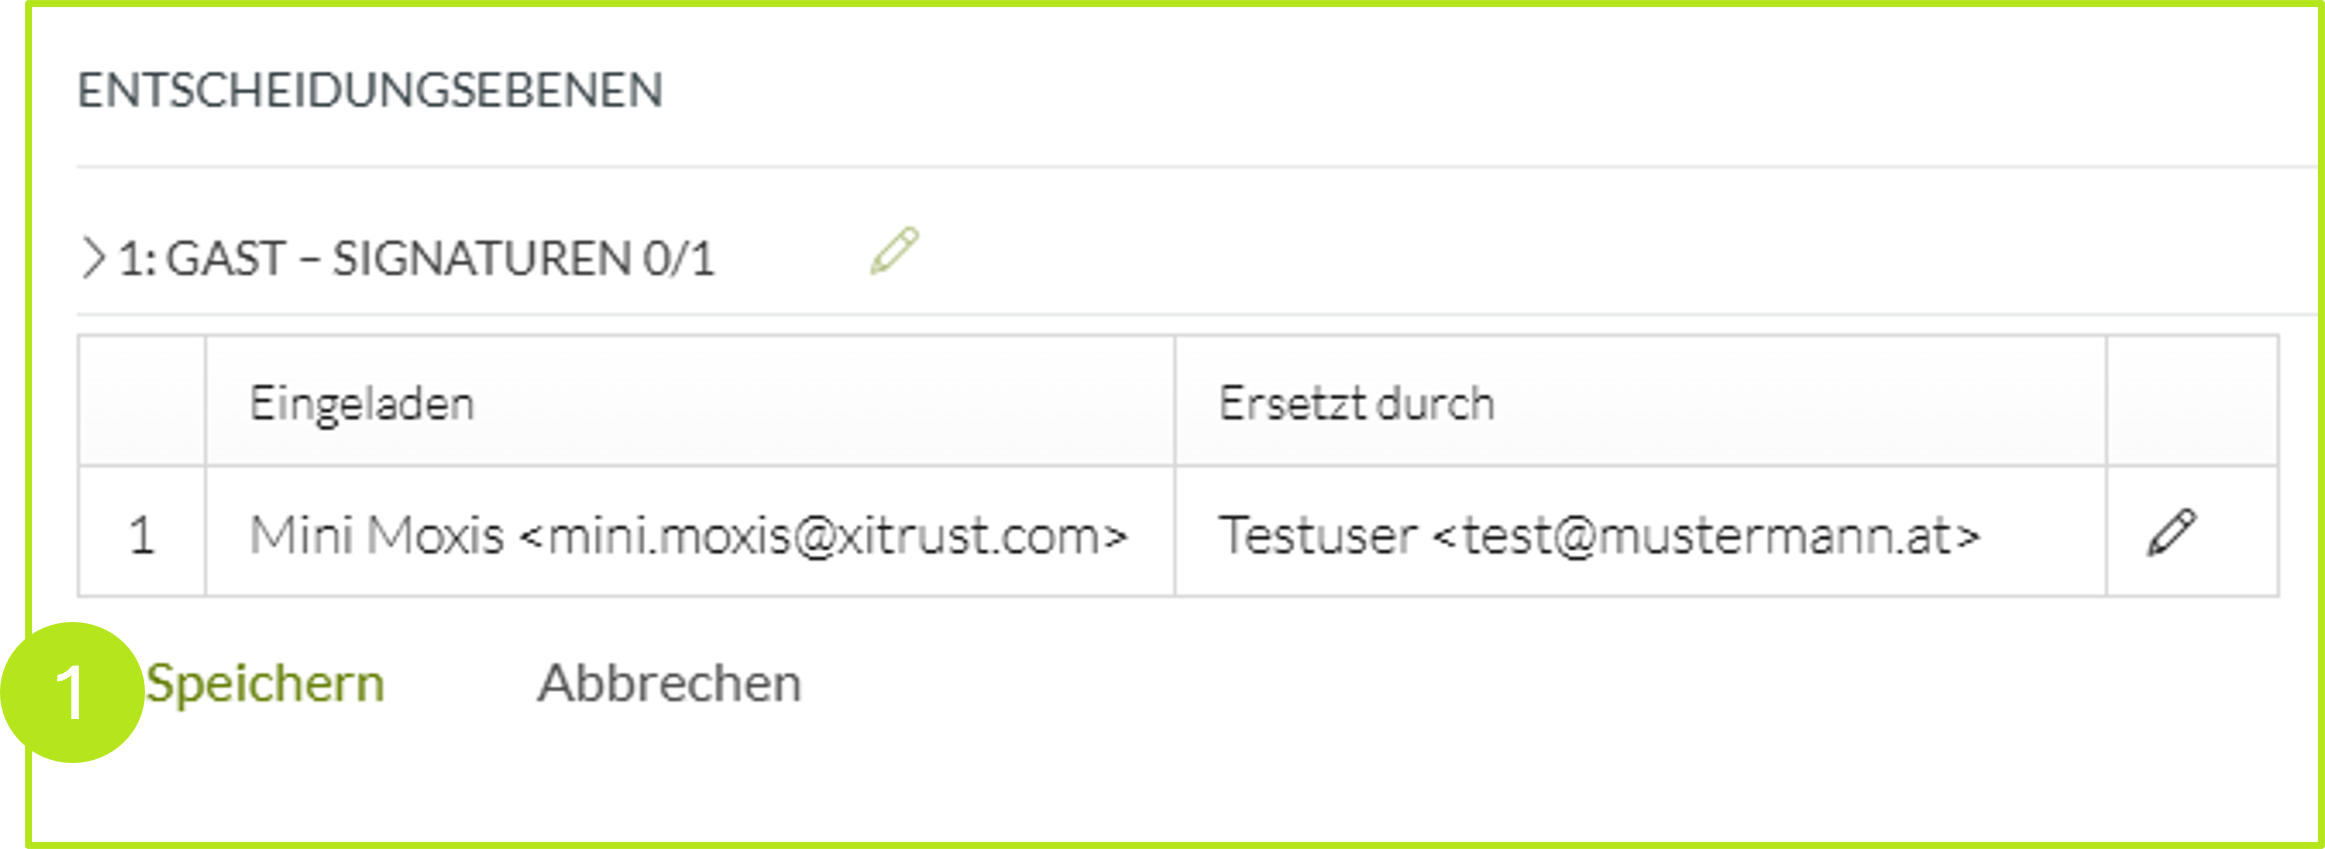Click the GAST level label
The width and height of the screenshot is (2325, 849).
pyautogui.click(x=226, y=259)
